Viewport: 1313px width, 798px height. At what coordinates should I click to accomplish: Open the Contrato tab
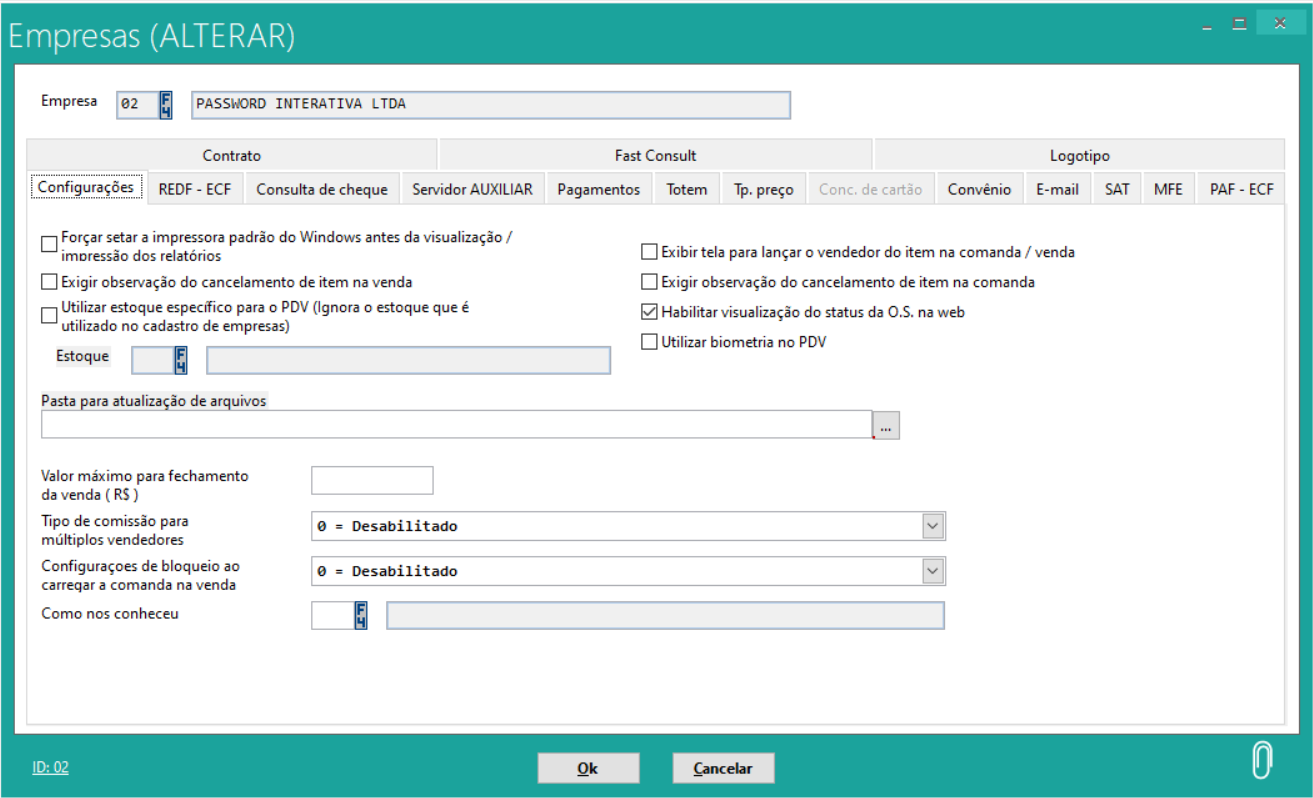click(231, 155)
